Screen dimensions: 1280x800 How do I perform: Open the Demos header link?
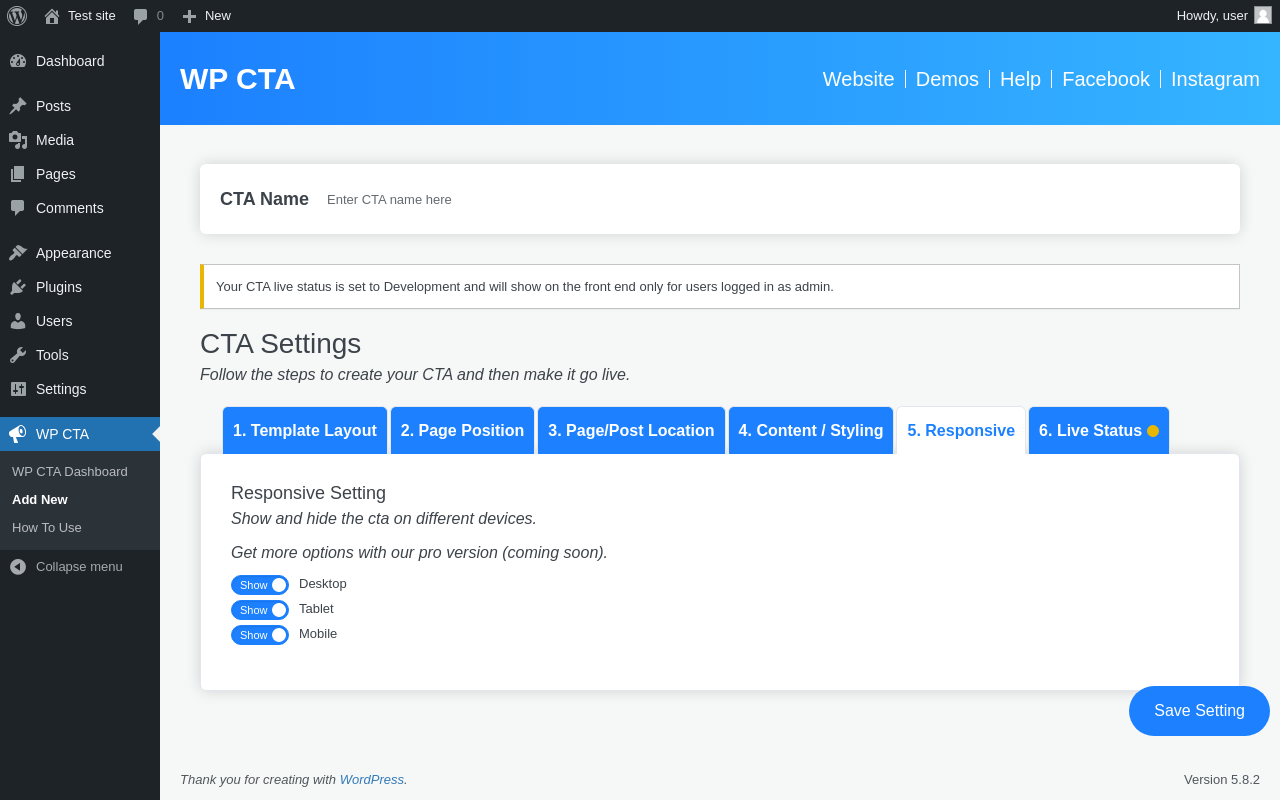[947, 79]
